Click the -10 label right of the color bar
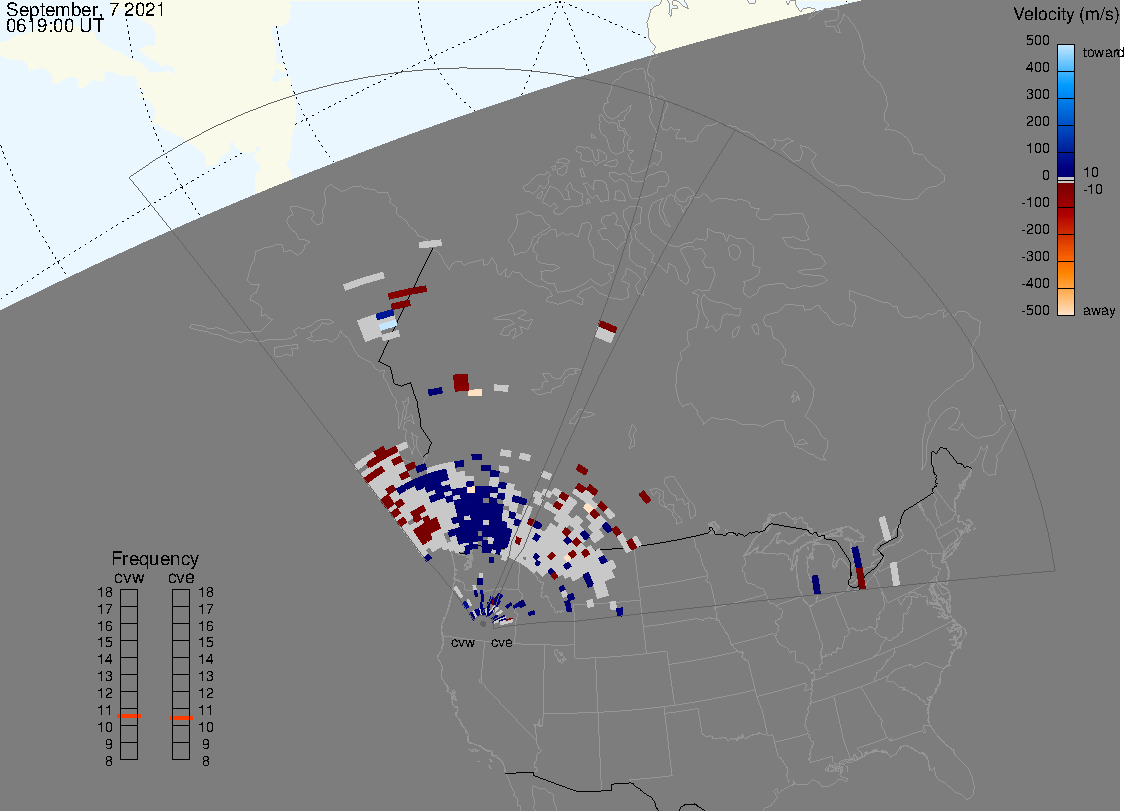1124x811 pixels. (x=1092, y=189)
